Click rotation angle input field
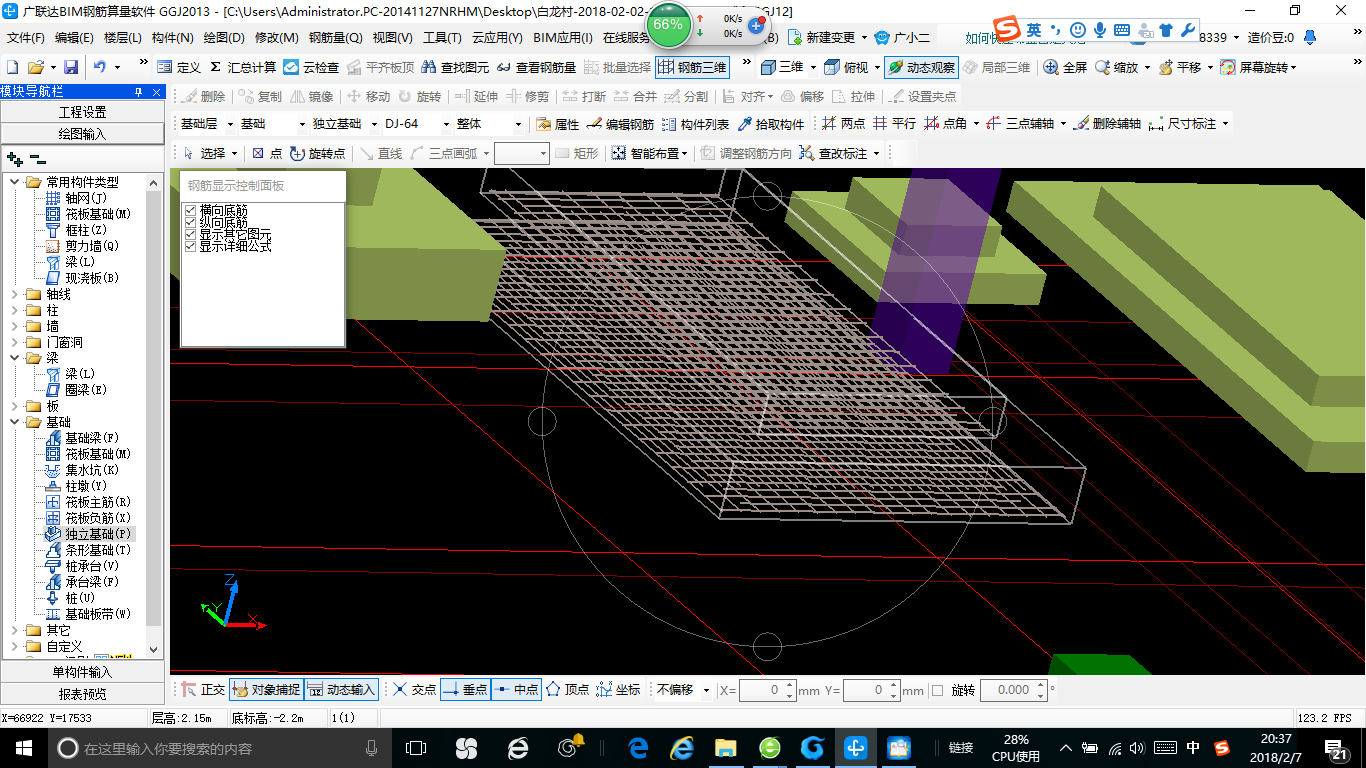 (x=1013, y=690)
